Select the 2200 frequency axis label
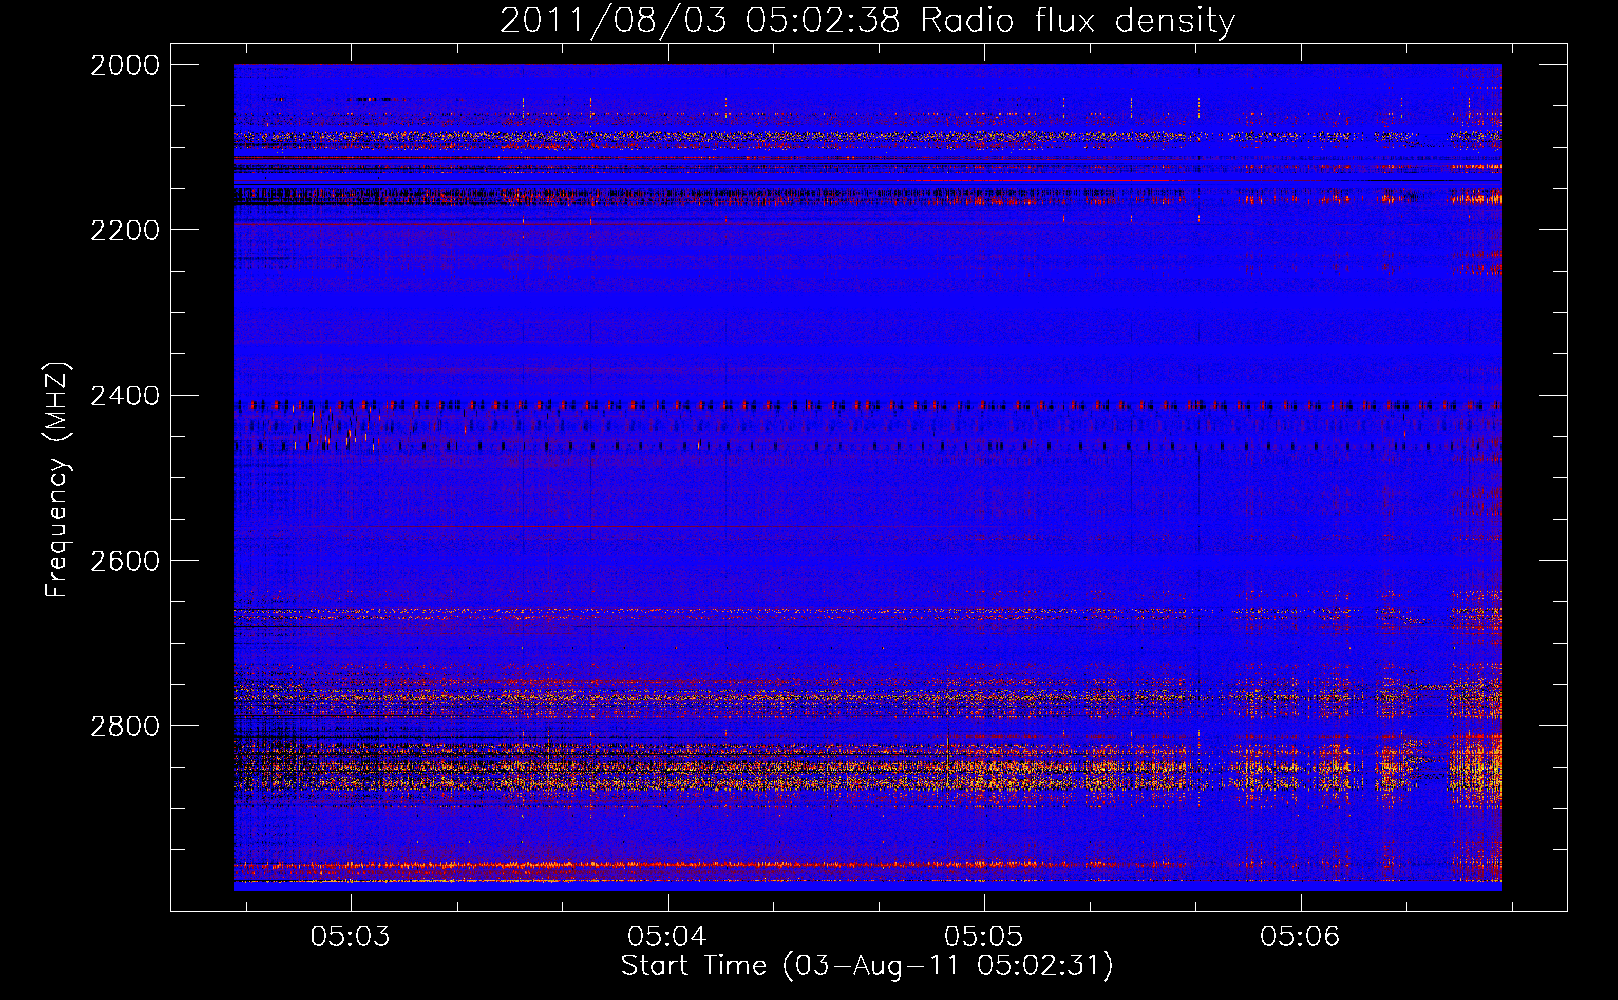Image resolution: width=1618 pixels, height=1000 pixels. click(x=125, y=230)
